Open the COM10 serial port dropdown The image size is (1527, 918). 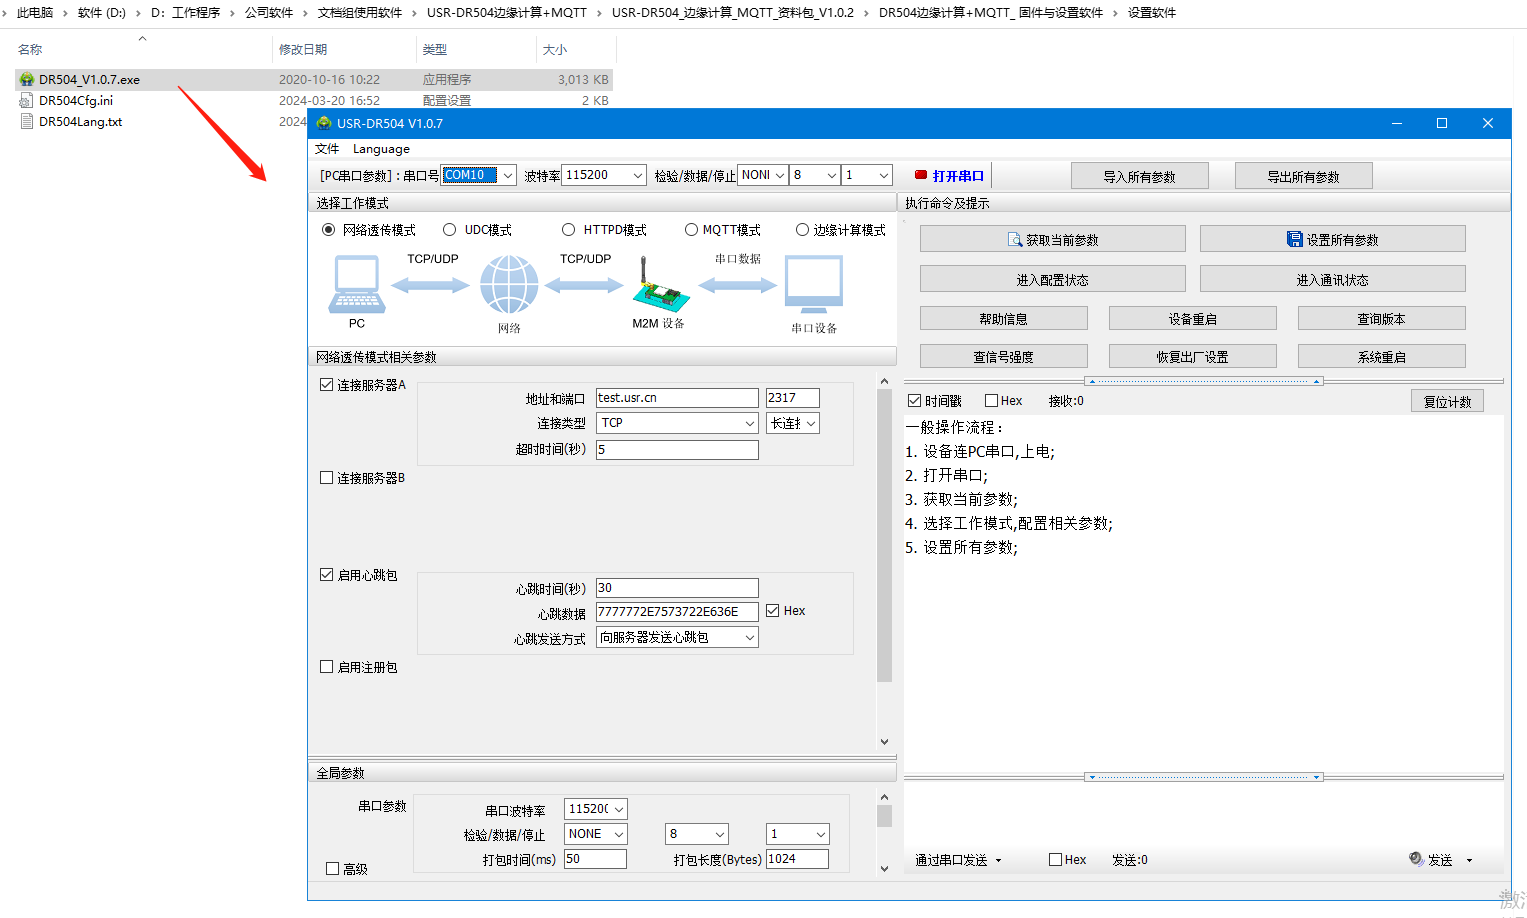coord(507,175)
